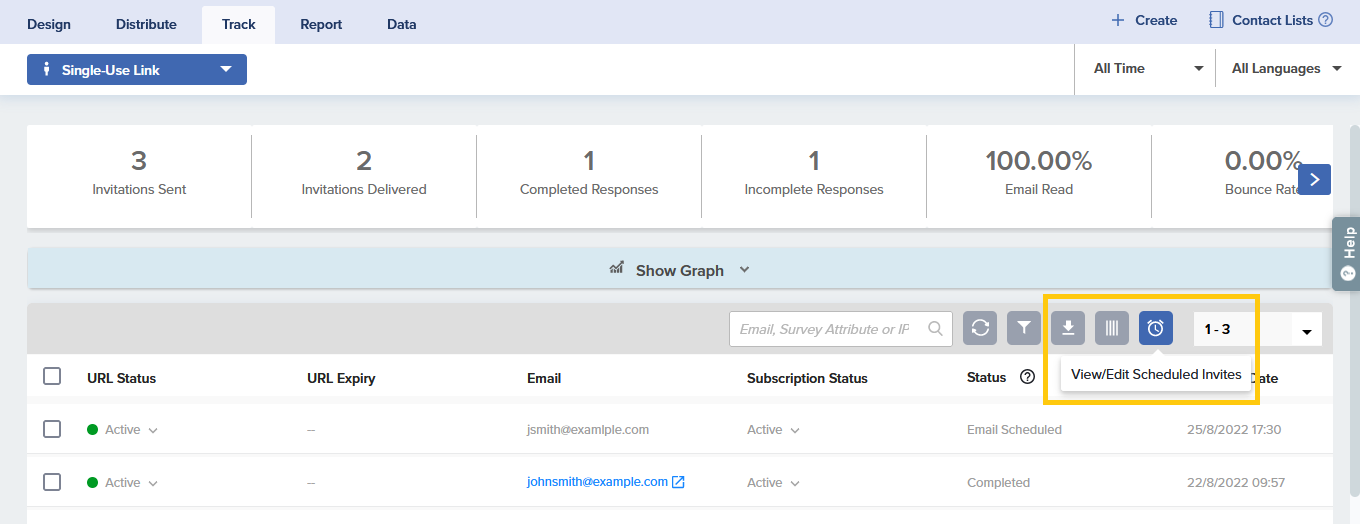Expand the All Languages dropdown

1289,69
